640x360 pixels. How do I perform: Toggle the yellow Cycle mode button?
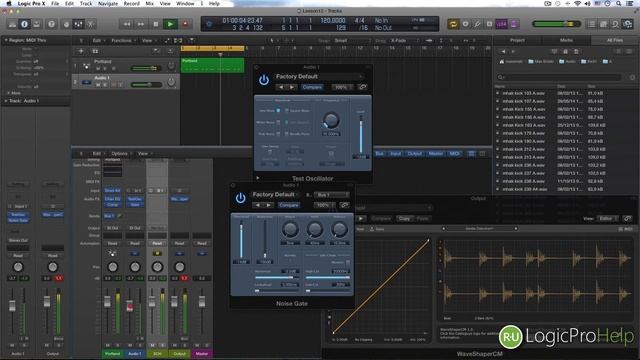pos(453,24)
